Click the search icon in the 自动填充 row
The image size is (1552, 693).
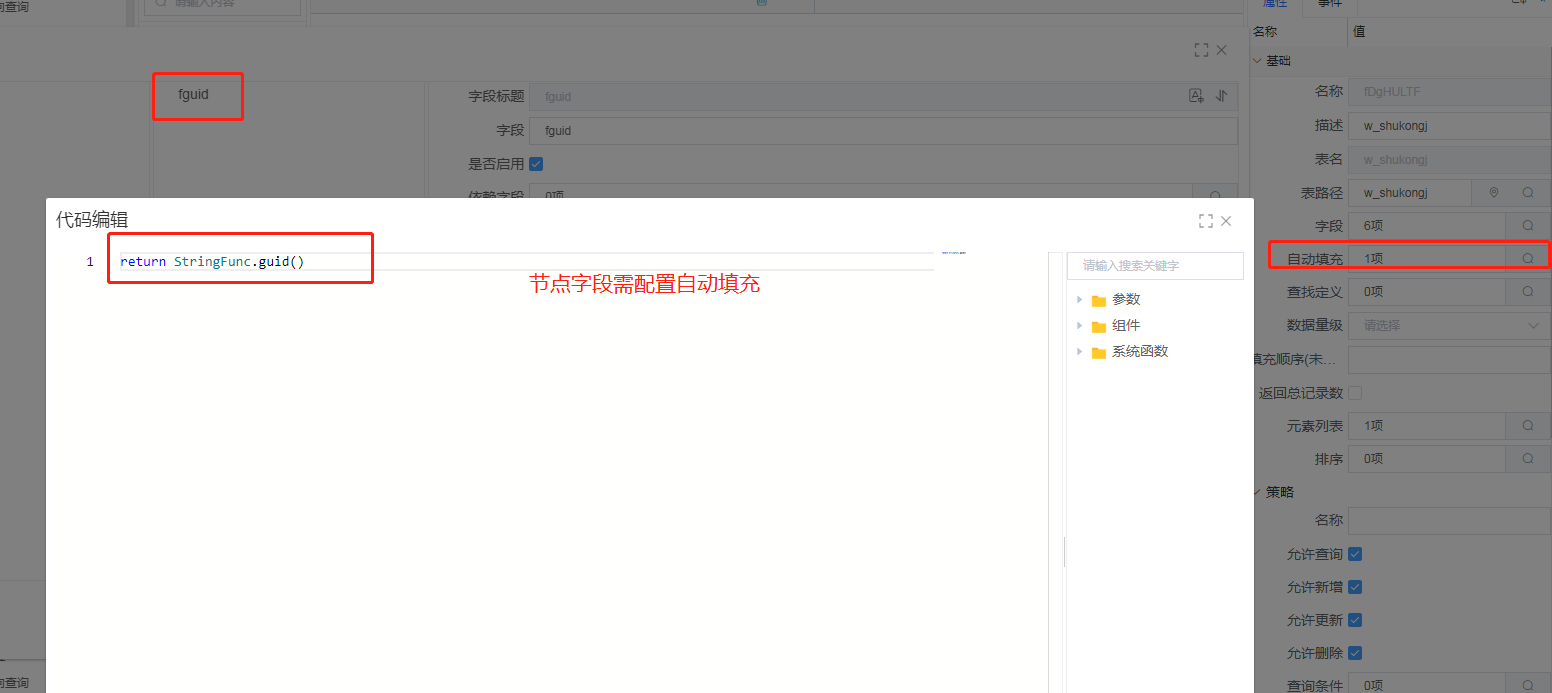[1527, 259]
